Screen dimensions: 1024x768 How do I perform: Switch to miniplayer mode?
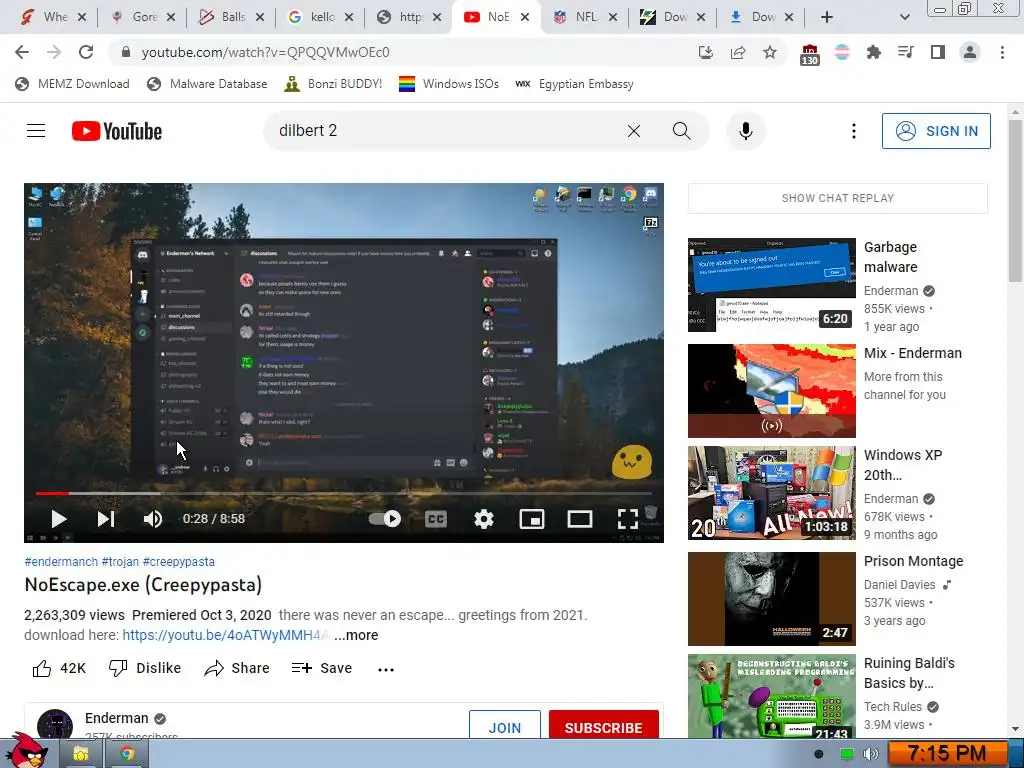[x=532, y=519]
